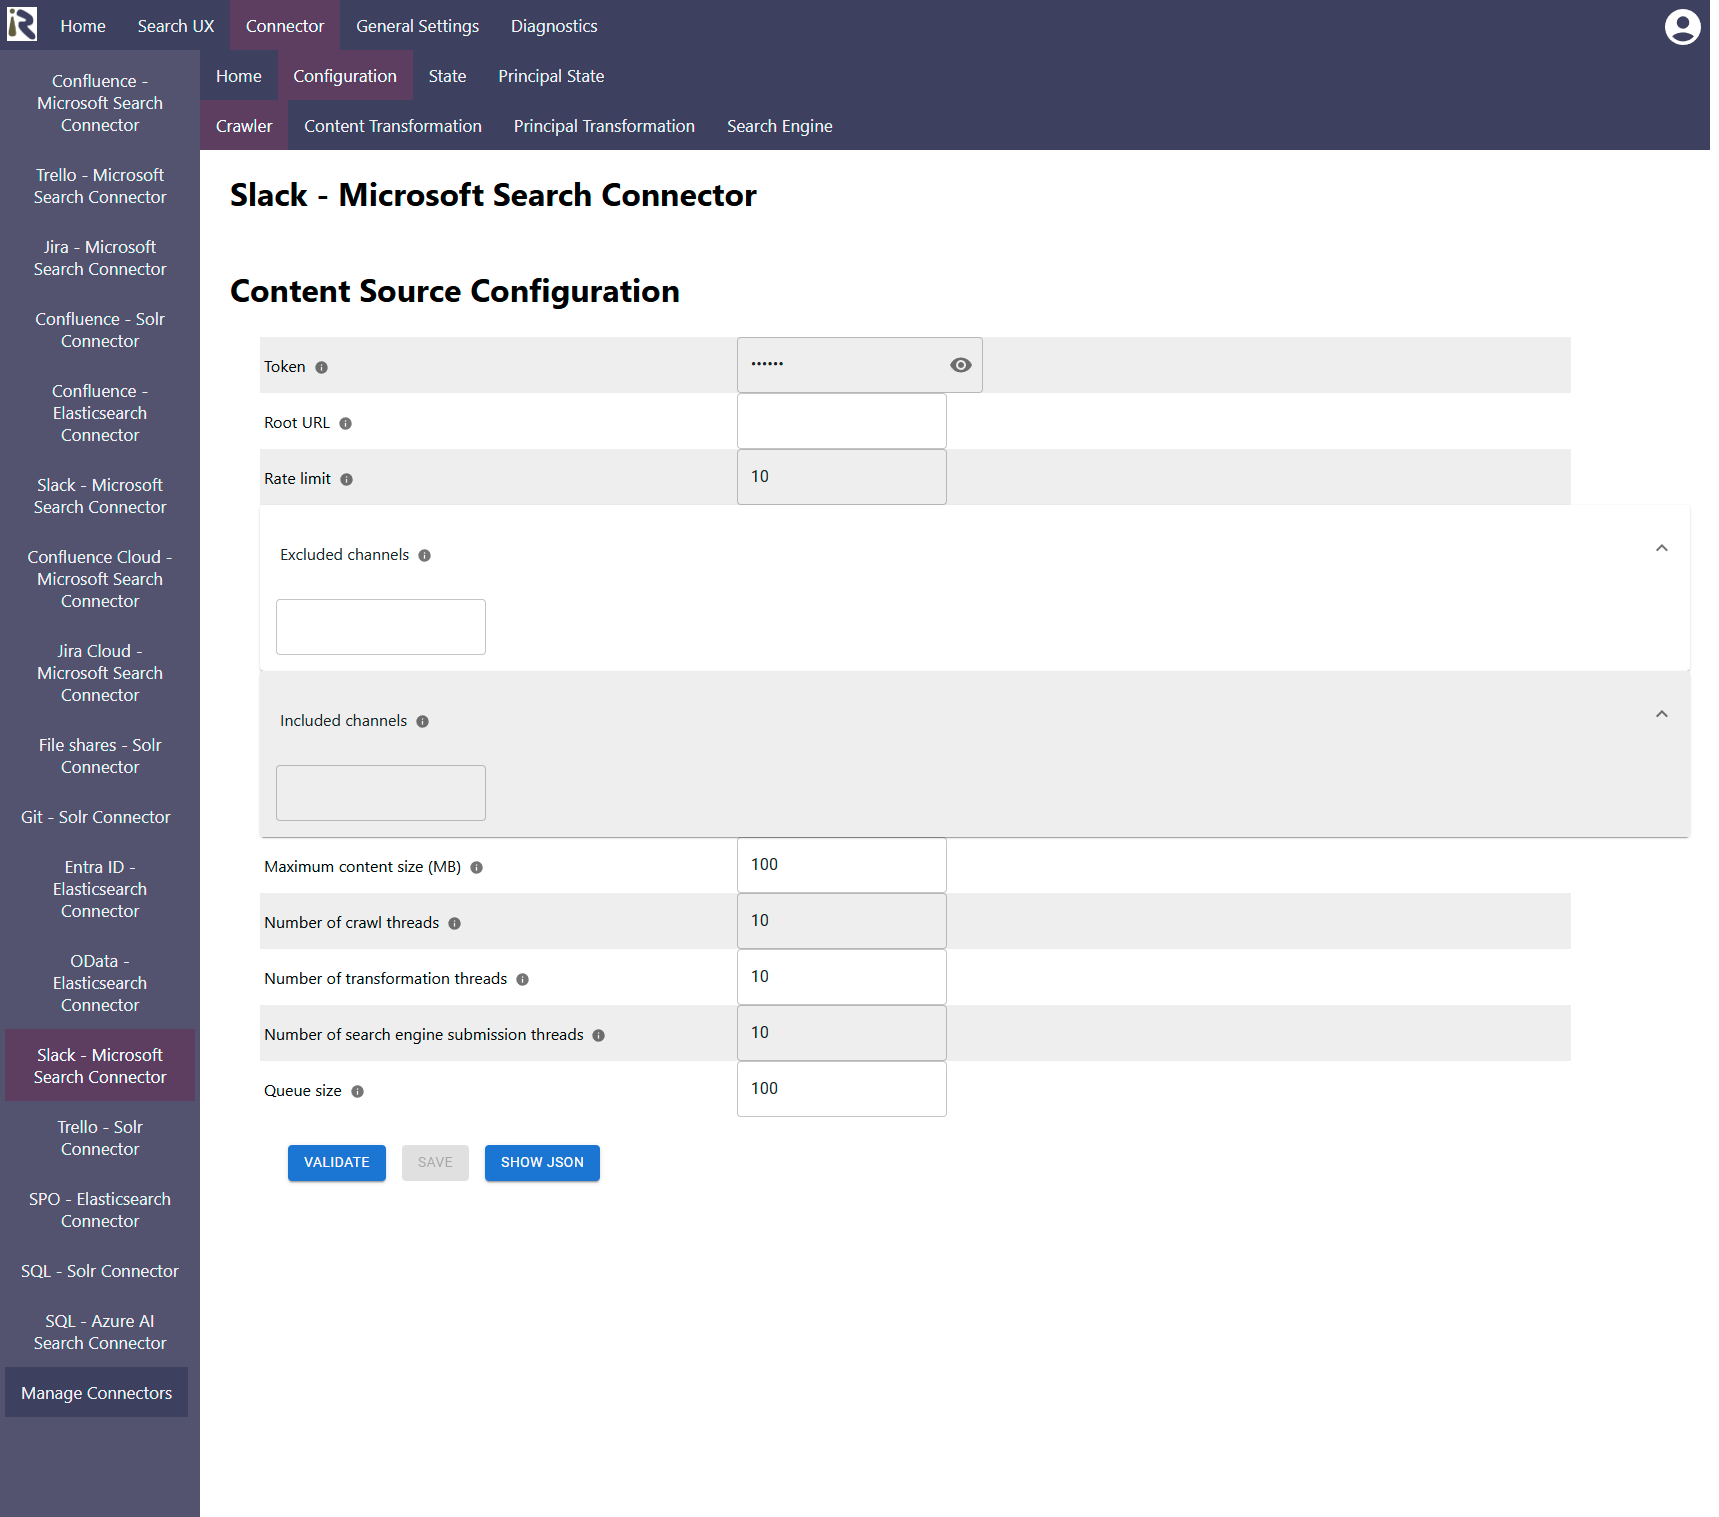The width and height of the screenshot is (1719, 1517).
Task: Show info tooltip for Rate limit
Action: click(347, 480)
